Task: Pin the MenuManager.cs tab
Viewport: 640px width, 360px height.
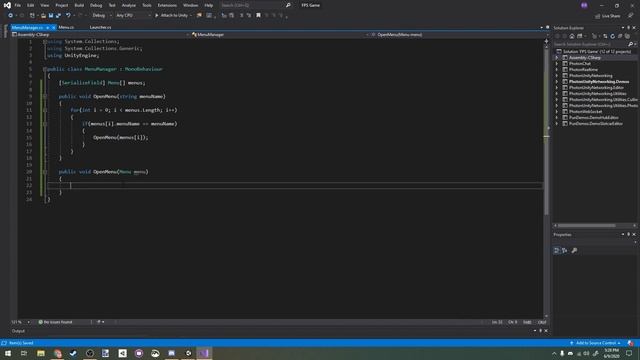Action: pos(47,27)
